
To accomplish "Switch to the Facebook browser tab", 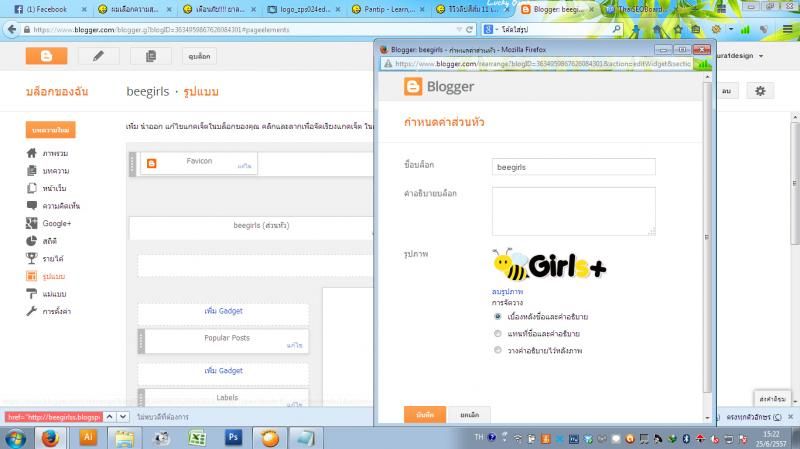I will [45, 9].
